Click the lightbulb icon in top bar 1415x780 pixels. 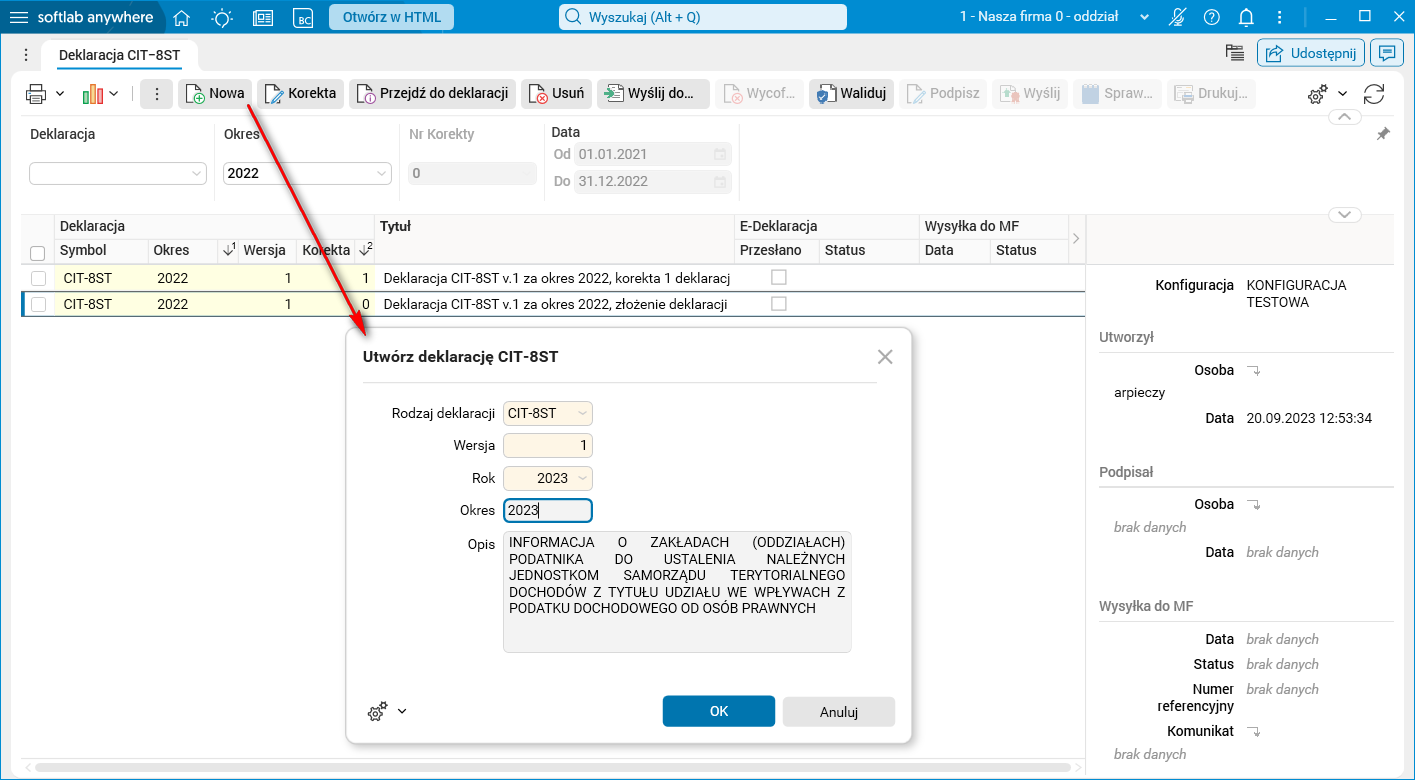(x=221, y=17)
